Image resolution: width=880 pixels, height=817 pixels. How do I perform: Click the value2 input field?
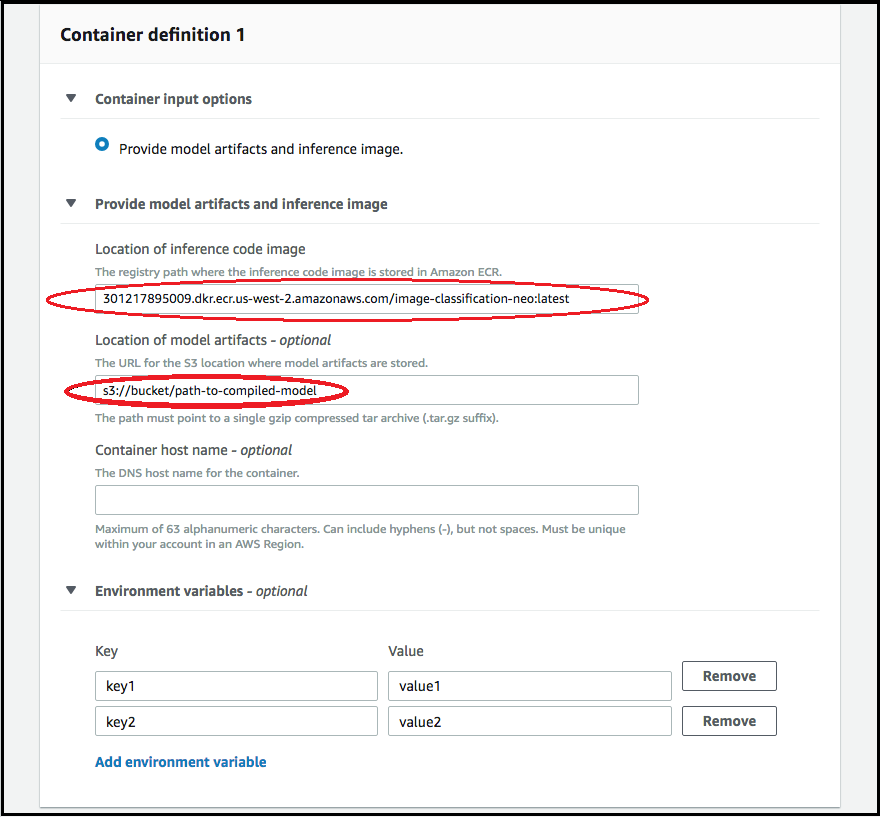click(x=529, y=721)
